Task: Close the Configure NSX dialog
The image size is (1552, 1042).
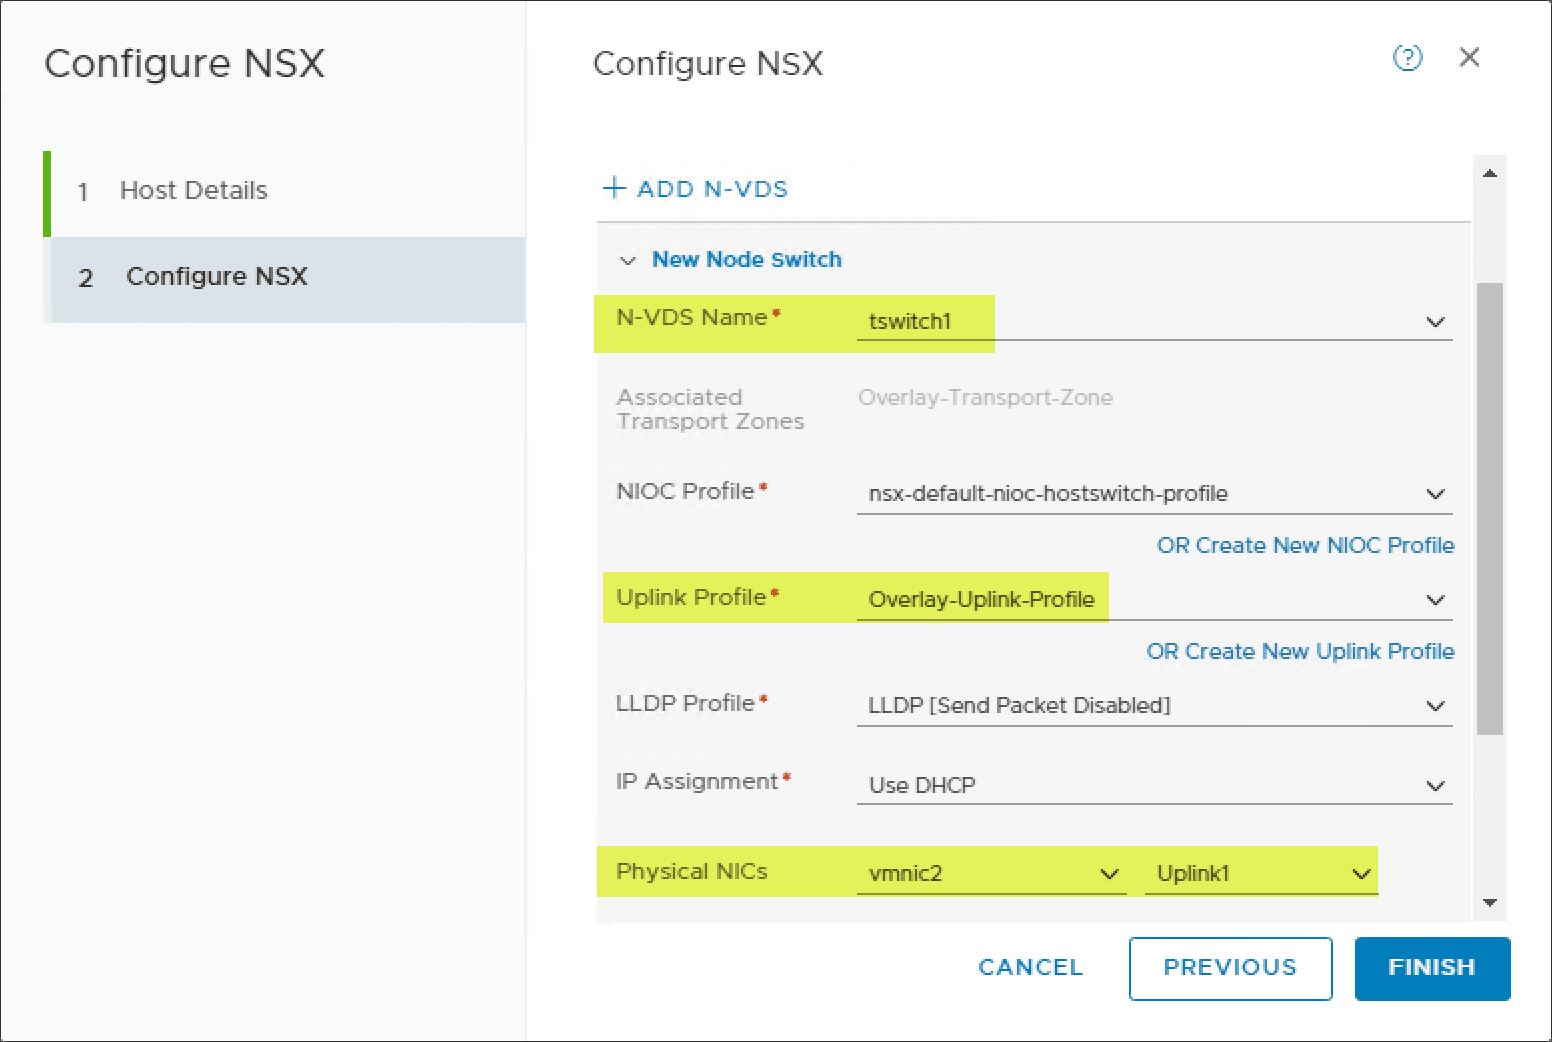Action: pos(1469,58)
